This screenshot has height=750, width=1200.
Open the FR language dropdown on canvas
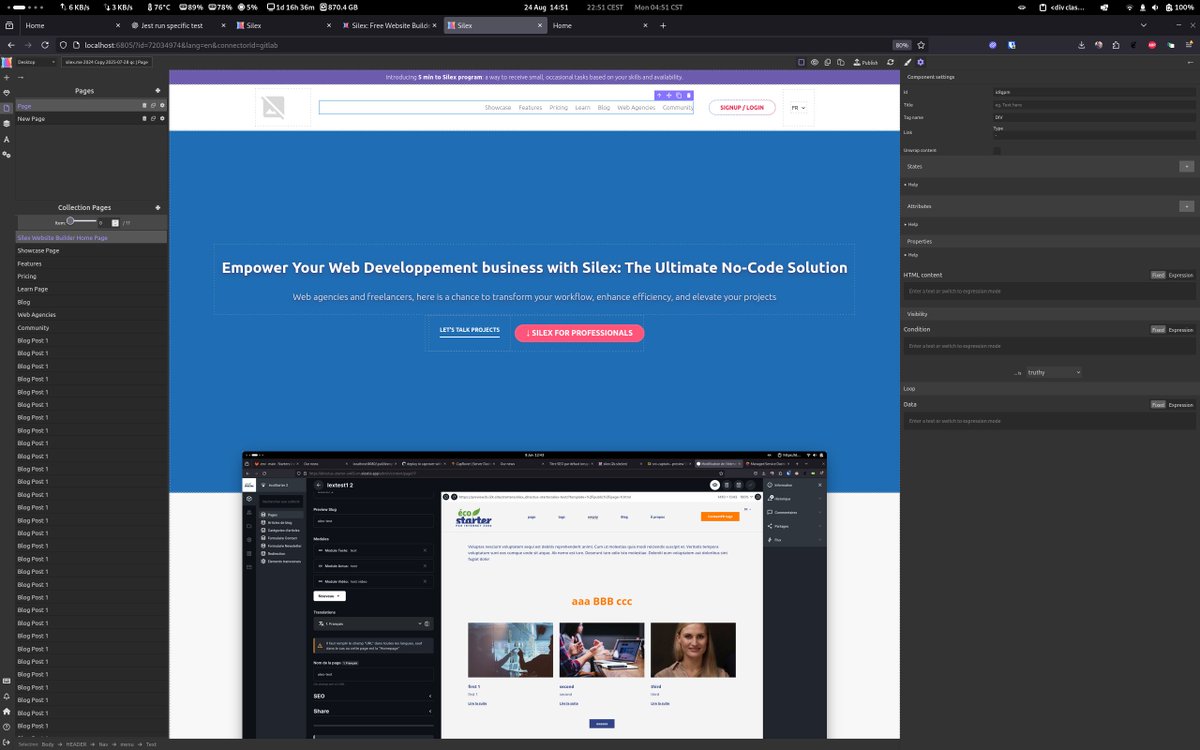point(798,108)
